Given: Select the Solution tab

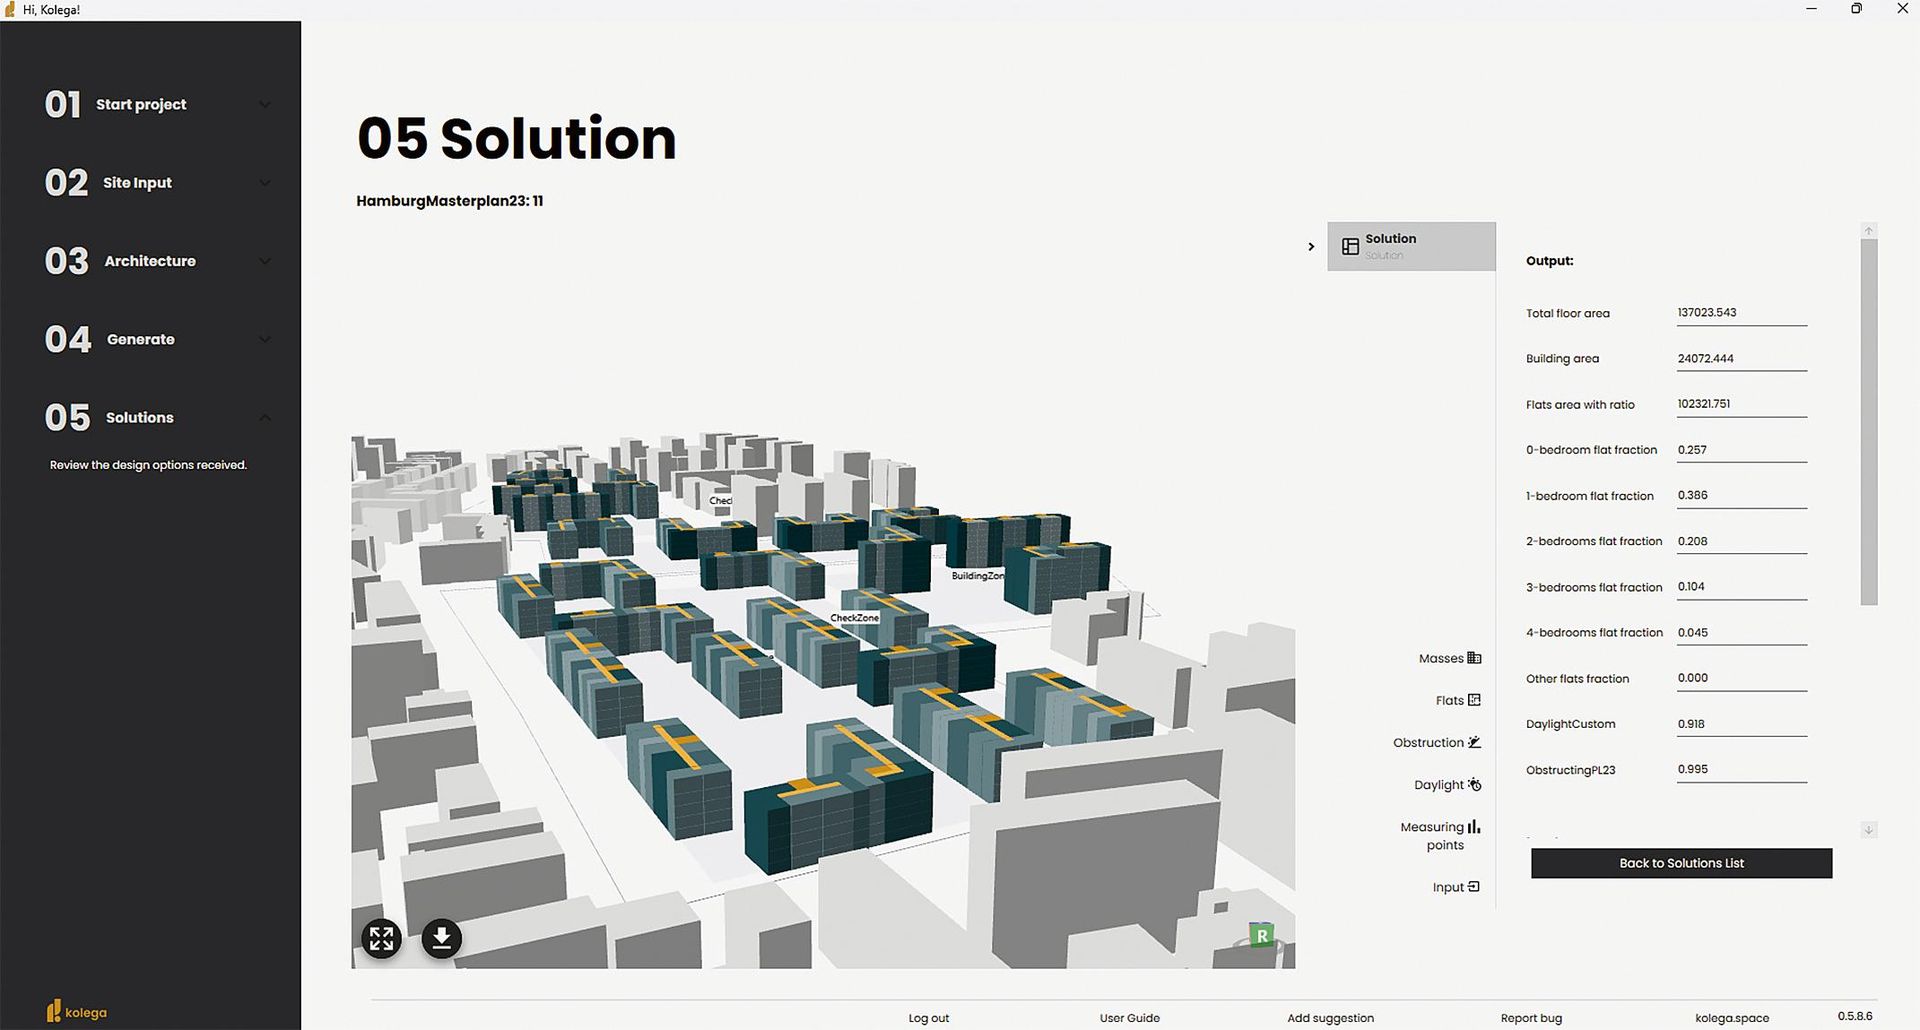Looking at the screenshot, I should tap(1411, 246).
